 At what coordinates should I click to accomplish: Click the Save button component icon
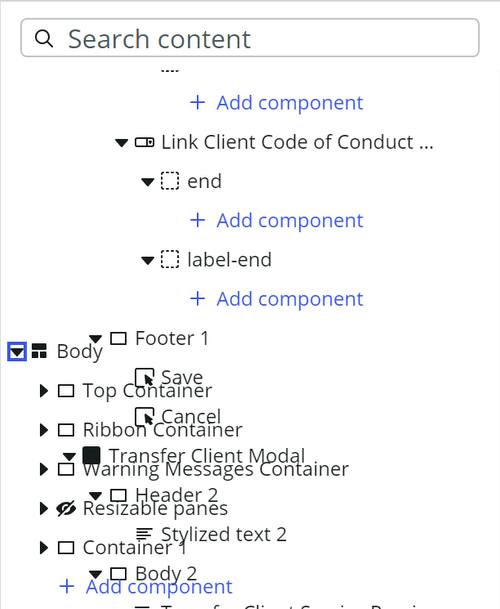pyautogui.click(x=145, y=377)
